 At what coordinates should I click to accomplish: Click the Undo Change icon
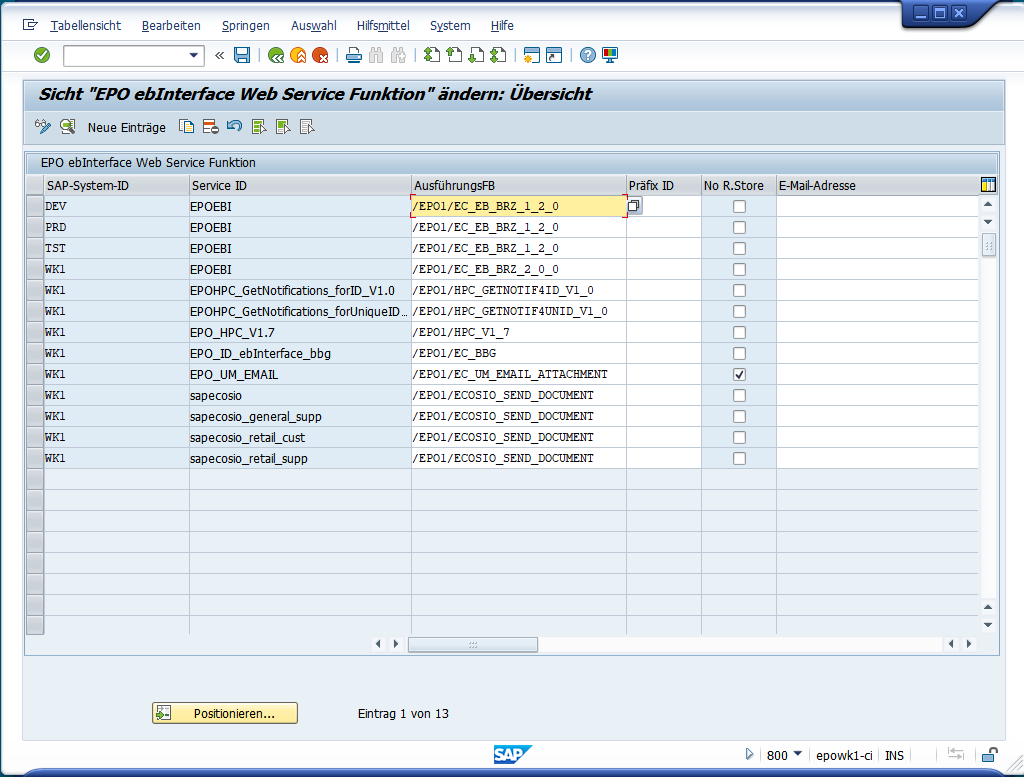point(234,127)
